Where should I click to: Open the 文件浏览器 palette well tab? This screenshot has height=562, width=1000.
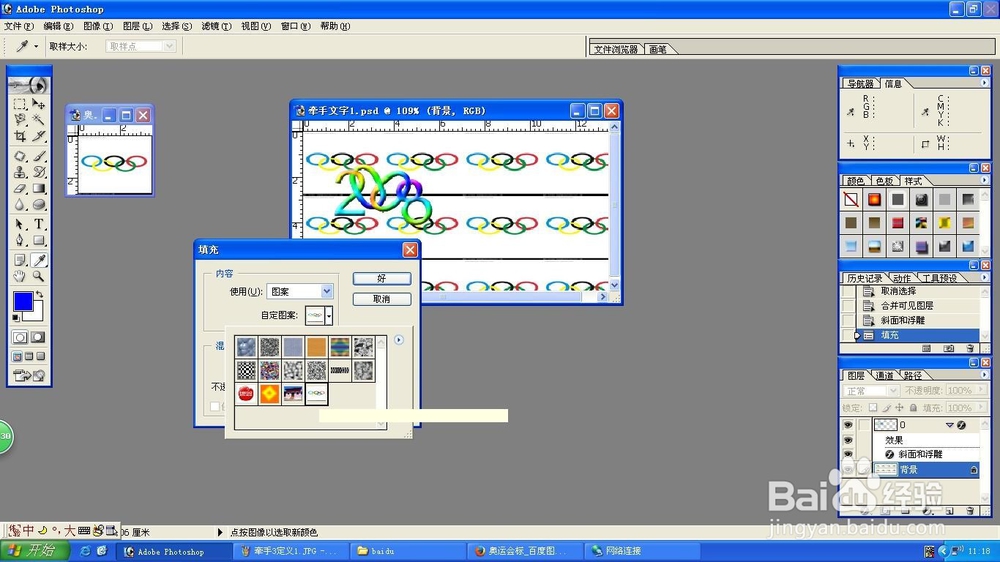[615, 49]
